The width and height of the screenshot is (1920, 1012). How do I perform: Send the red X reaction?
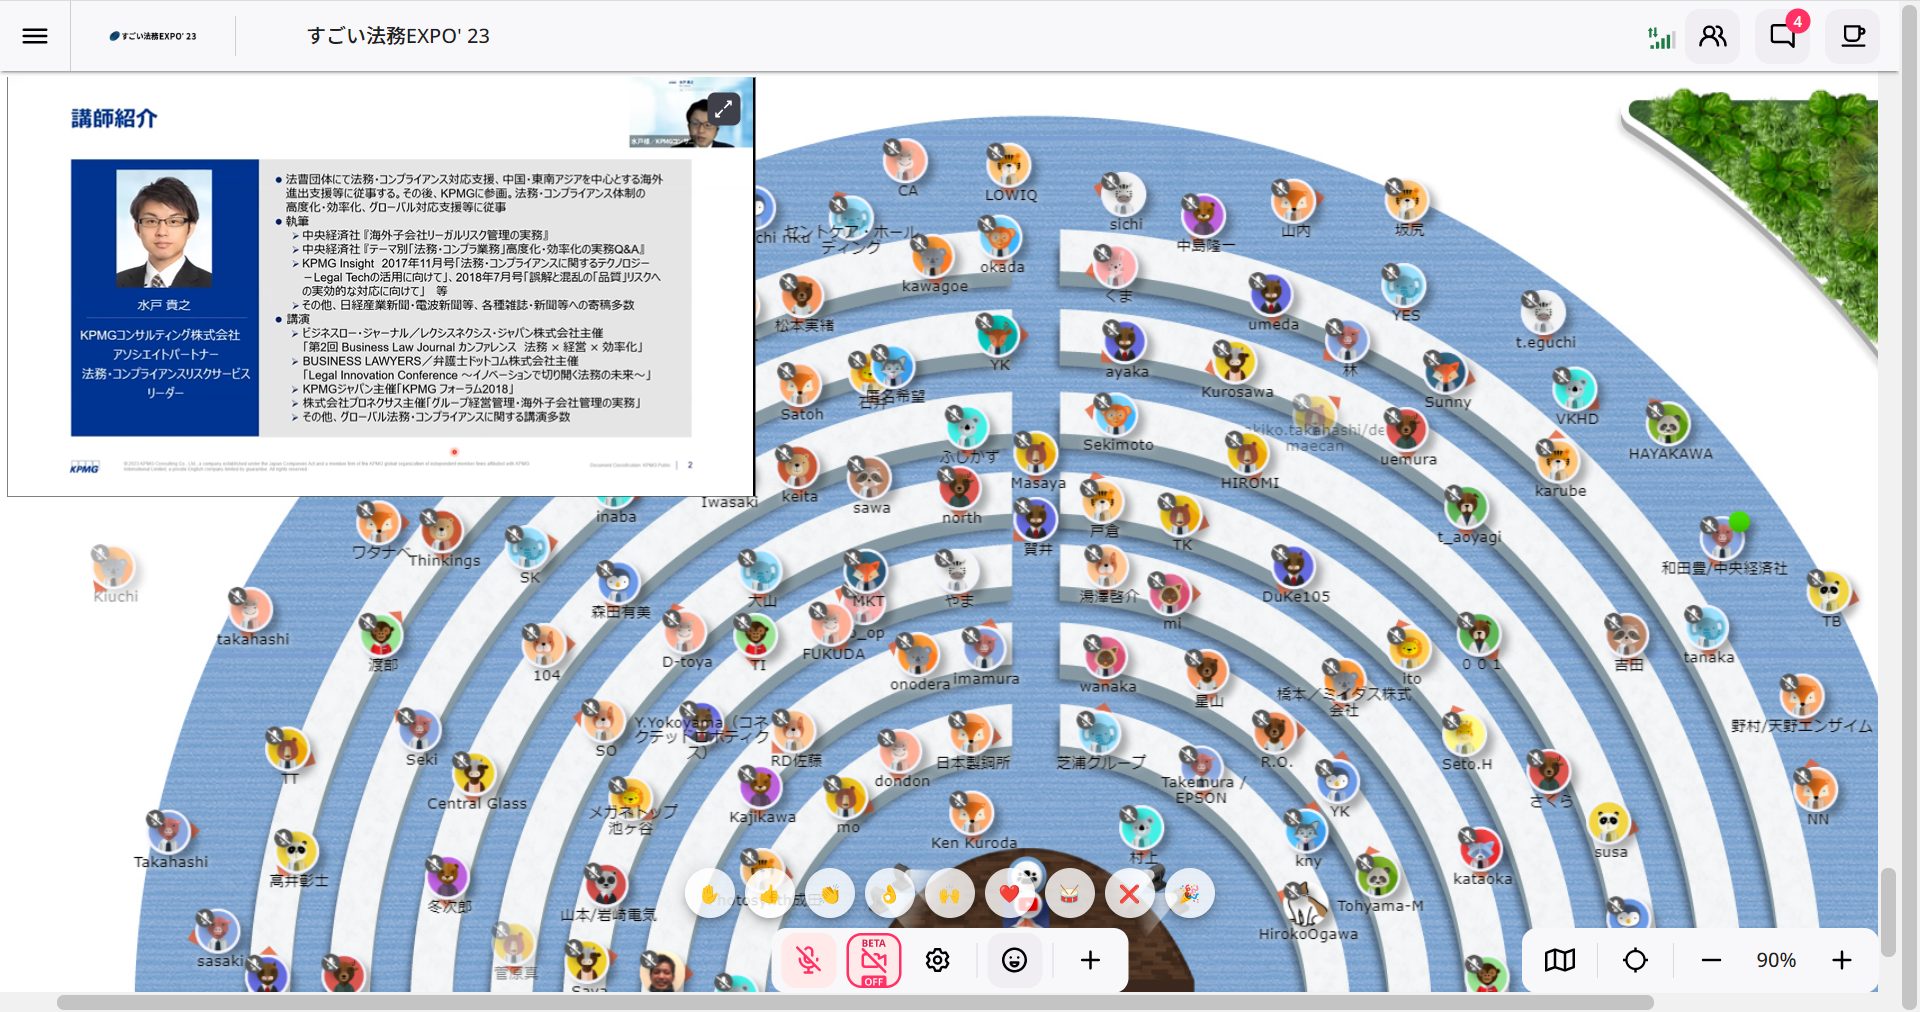click(x=1130, y=894)
